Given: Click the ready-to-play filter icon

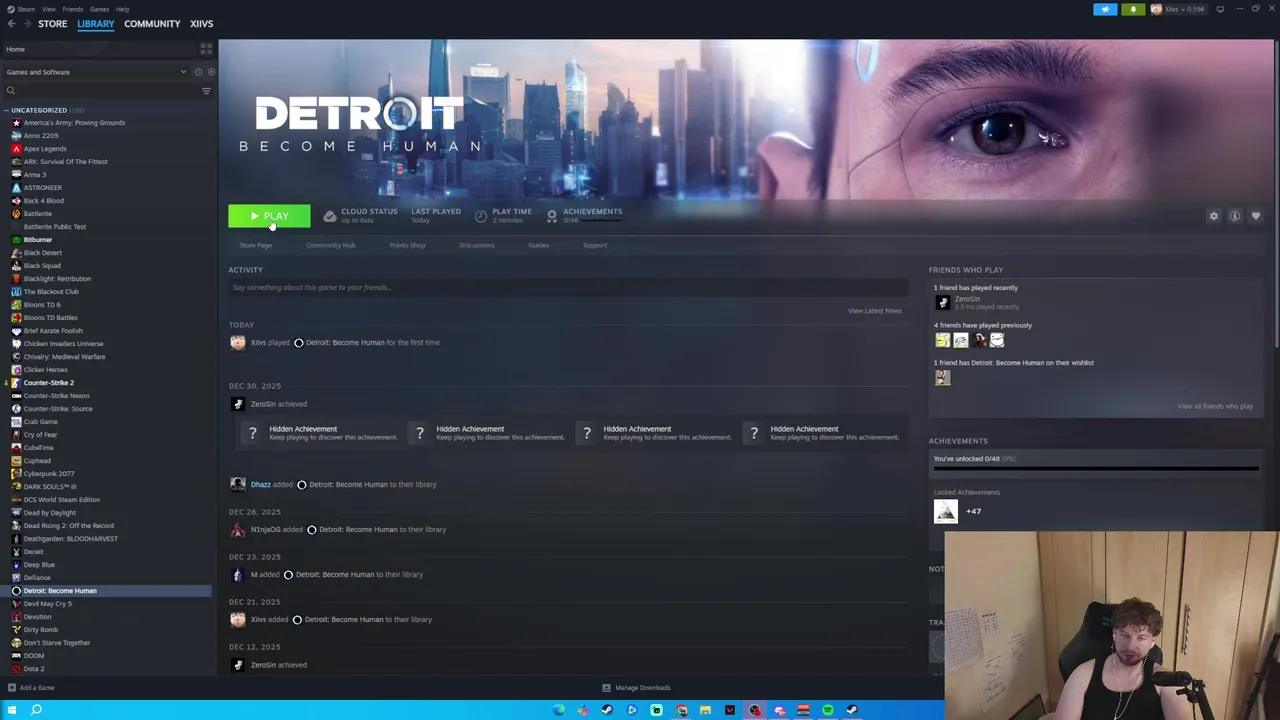Looking at the screenshot, I should pyautogui.click(x=210, y=72).
